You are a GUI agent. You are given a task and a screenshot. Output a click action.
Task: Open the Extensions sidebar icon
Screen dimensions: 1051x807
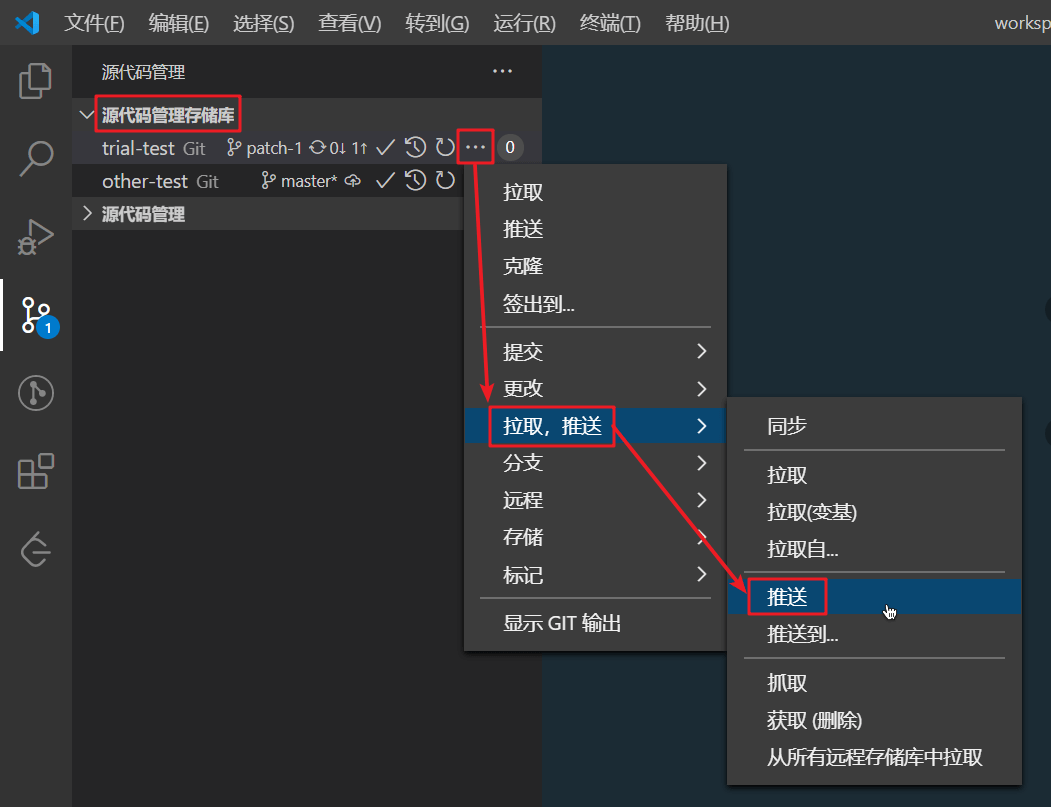[35, 470]
